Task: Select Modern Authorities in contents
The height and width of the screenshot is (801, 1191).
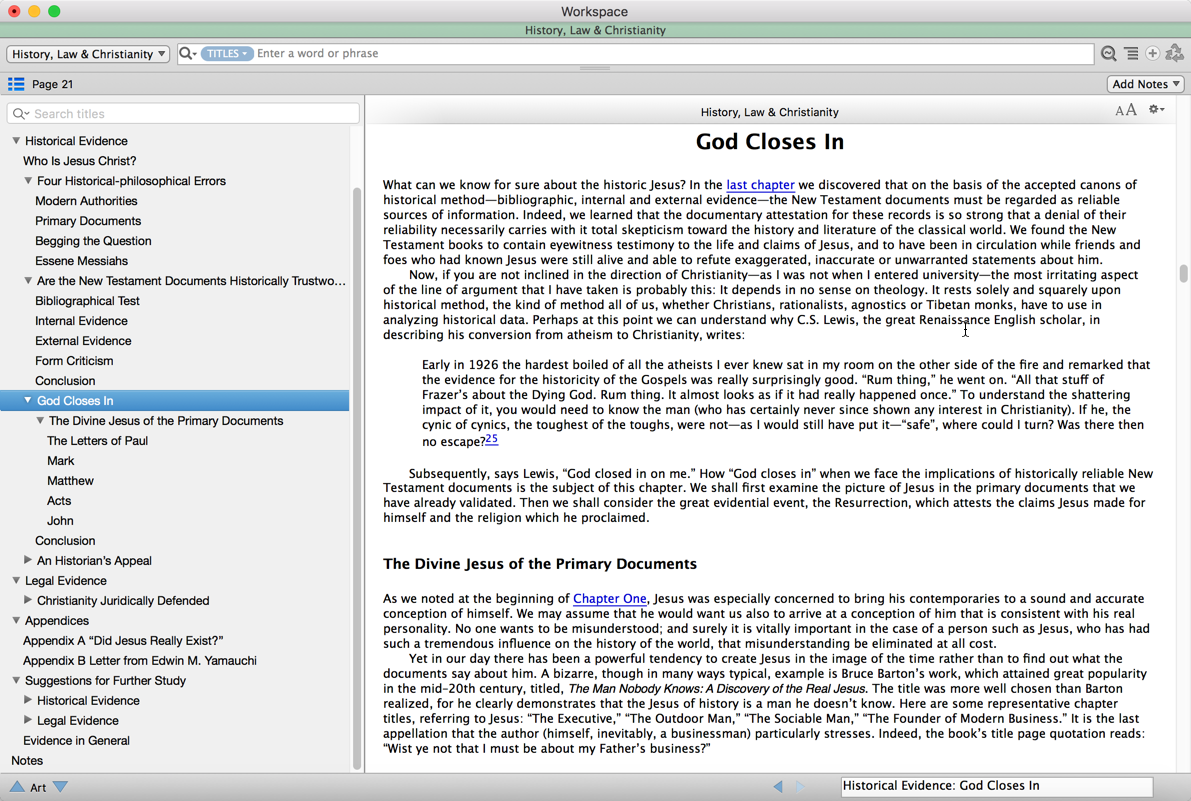Action: tap(86, 201)
